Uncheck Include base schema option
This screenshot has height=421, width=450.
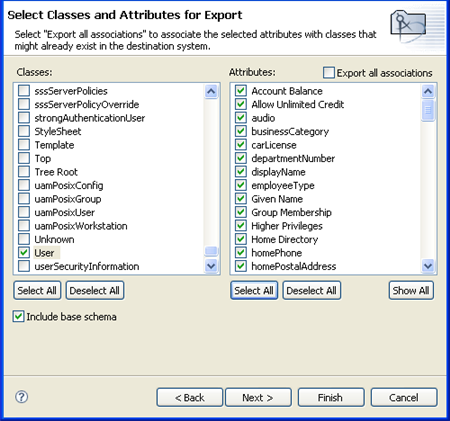(x=18, y=316)
